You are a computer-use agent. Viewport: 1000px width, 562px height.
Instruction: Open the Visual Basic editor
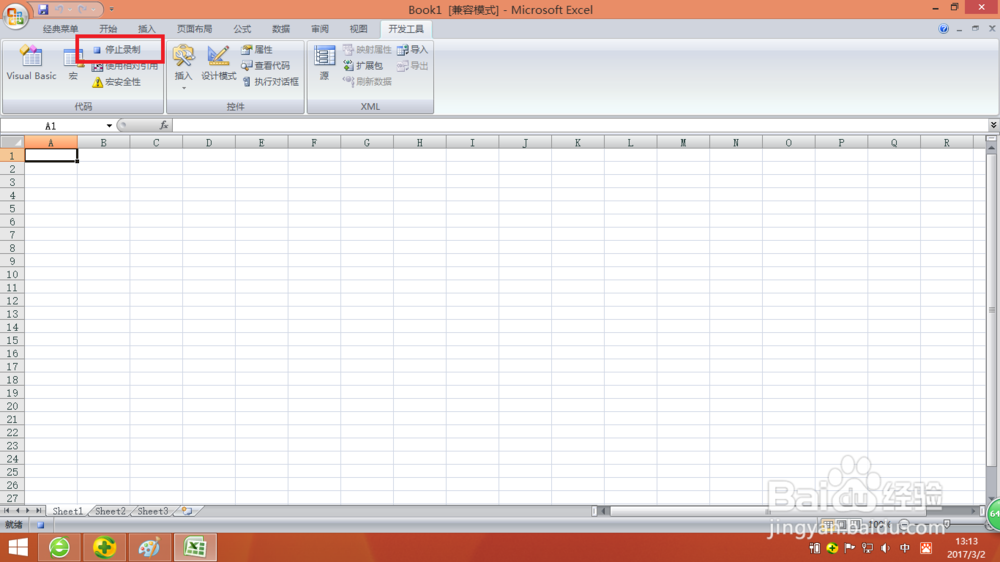click(x=31, y=63)
